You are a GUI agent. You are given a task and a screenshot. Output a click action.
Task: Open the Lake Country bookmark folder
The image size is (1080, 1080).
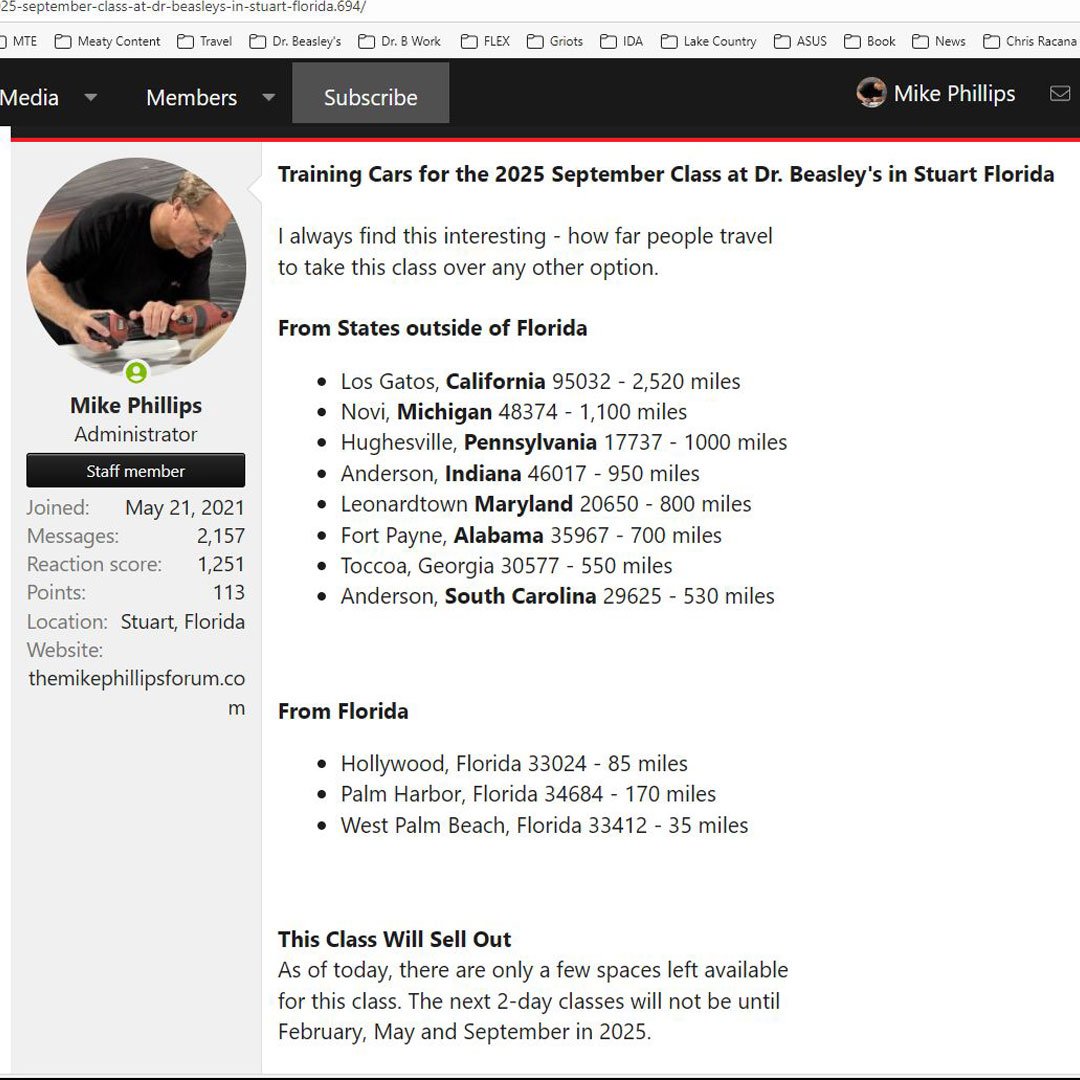pos(708,41)
